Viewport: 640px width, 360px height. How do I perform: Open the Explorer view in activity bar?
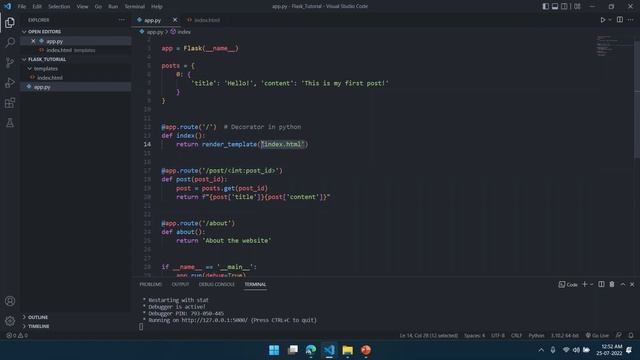point(10,22)
